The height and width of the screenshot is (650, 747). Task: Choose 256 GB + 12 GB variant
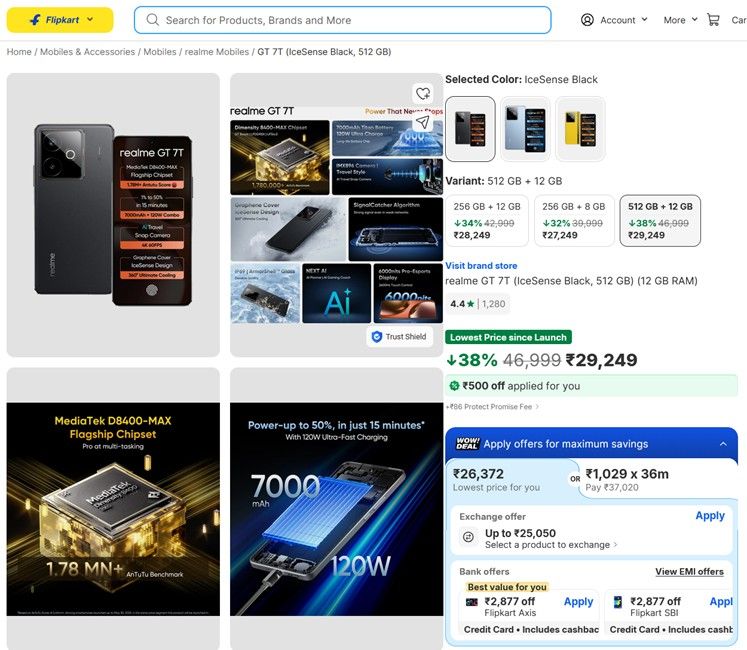487,221
